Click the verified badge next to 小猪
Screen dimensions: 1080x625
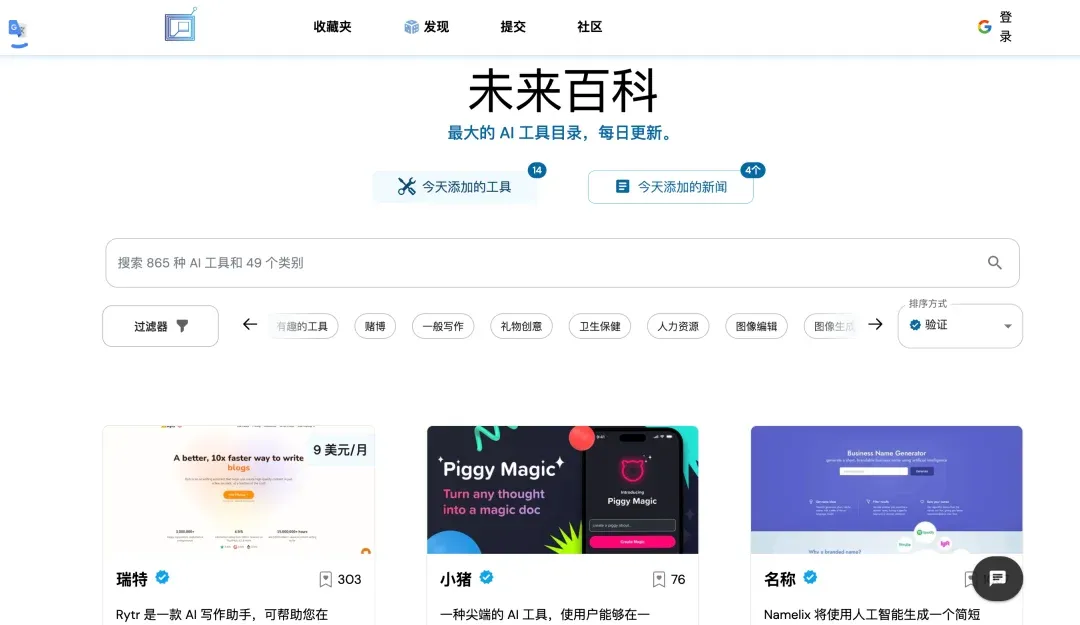tap(486, 577)
